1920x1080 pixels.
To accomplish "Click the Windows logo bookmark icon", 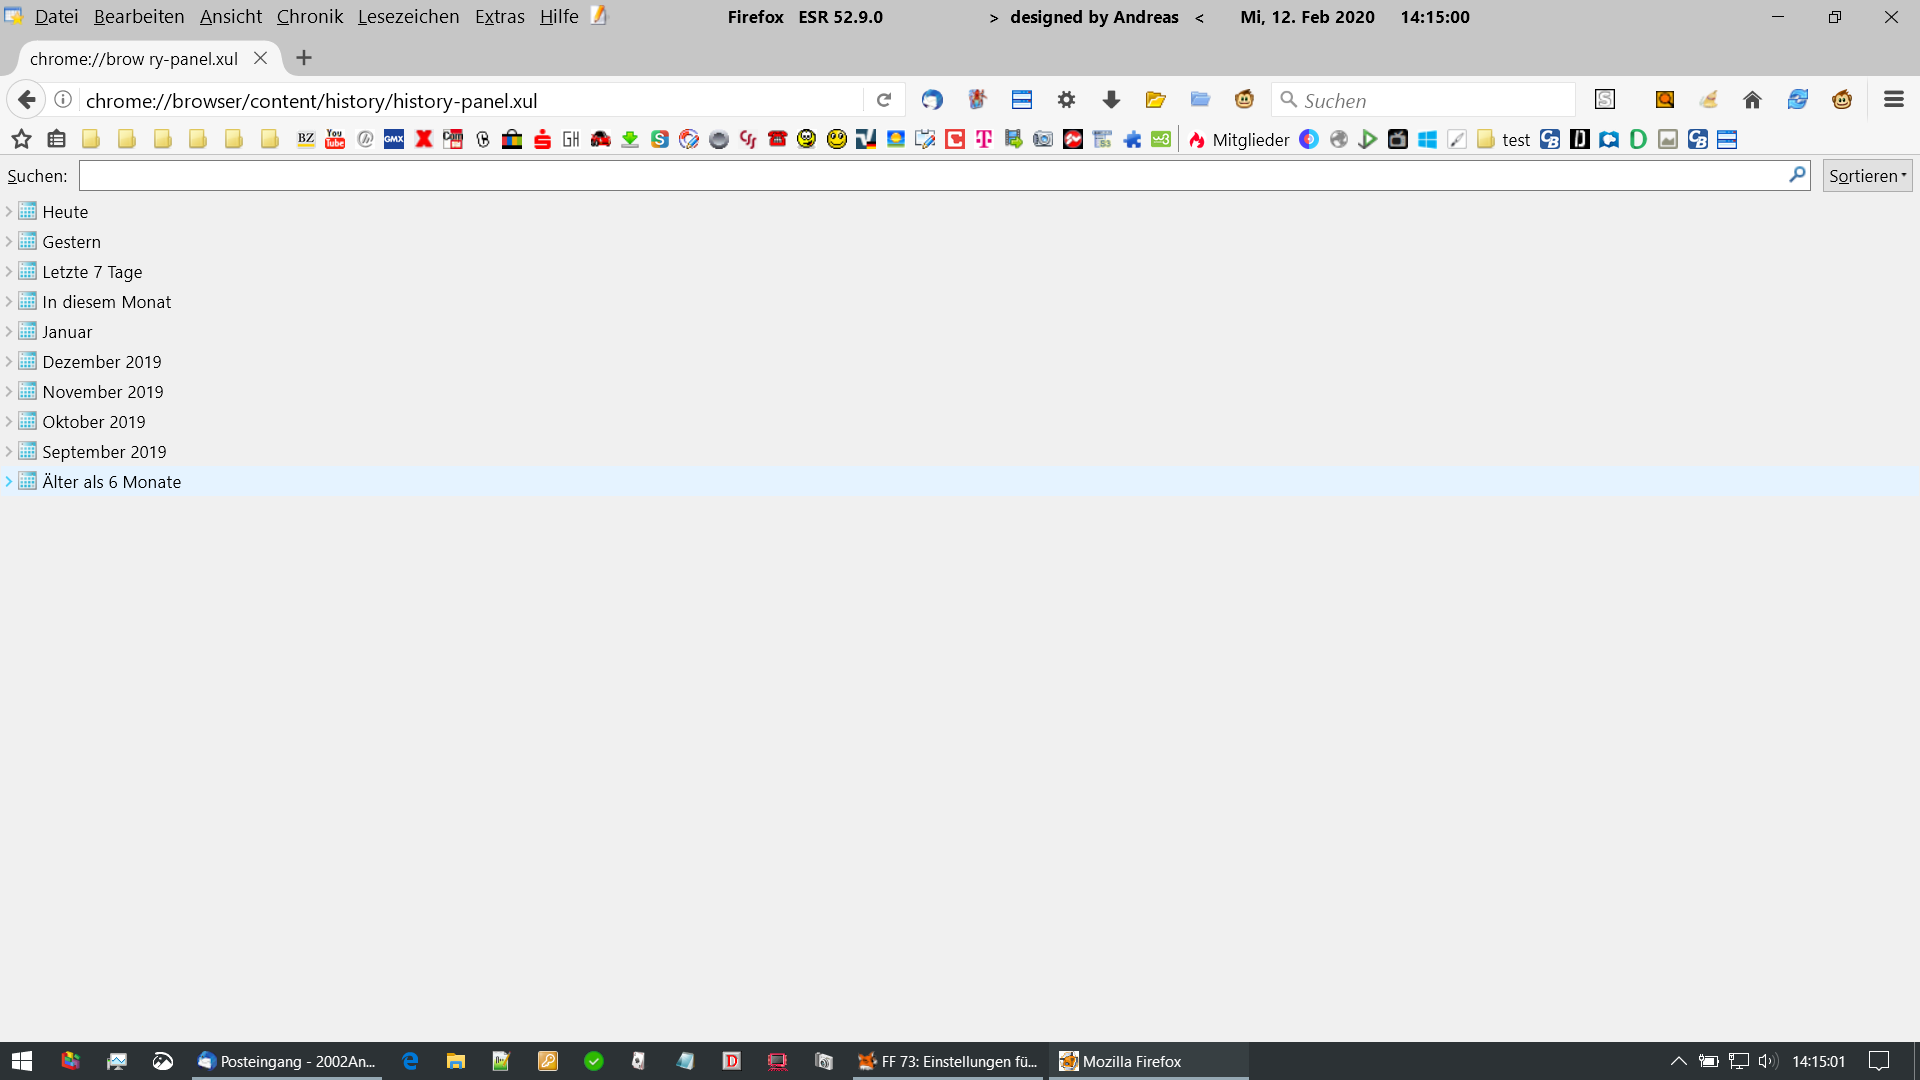I will 1427,140.
